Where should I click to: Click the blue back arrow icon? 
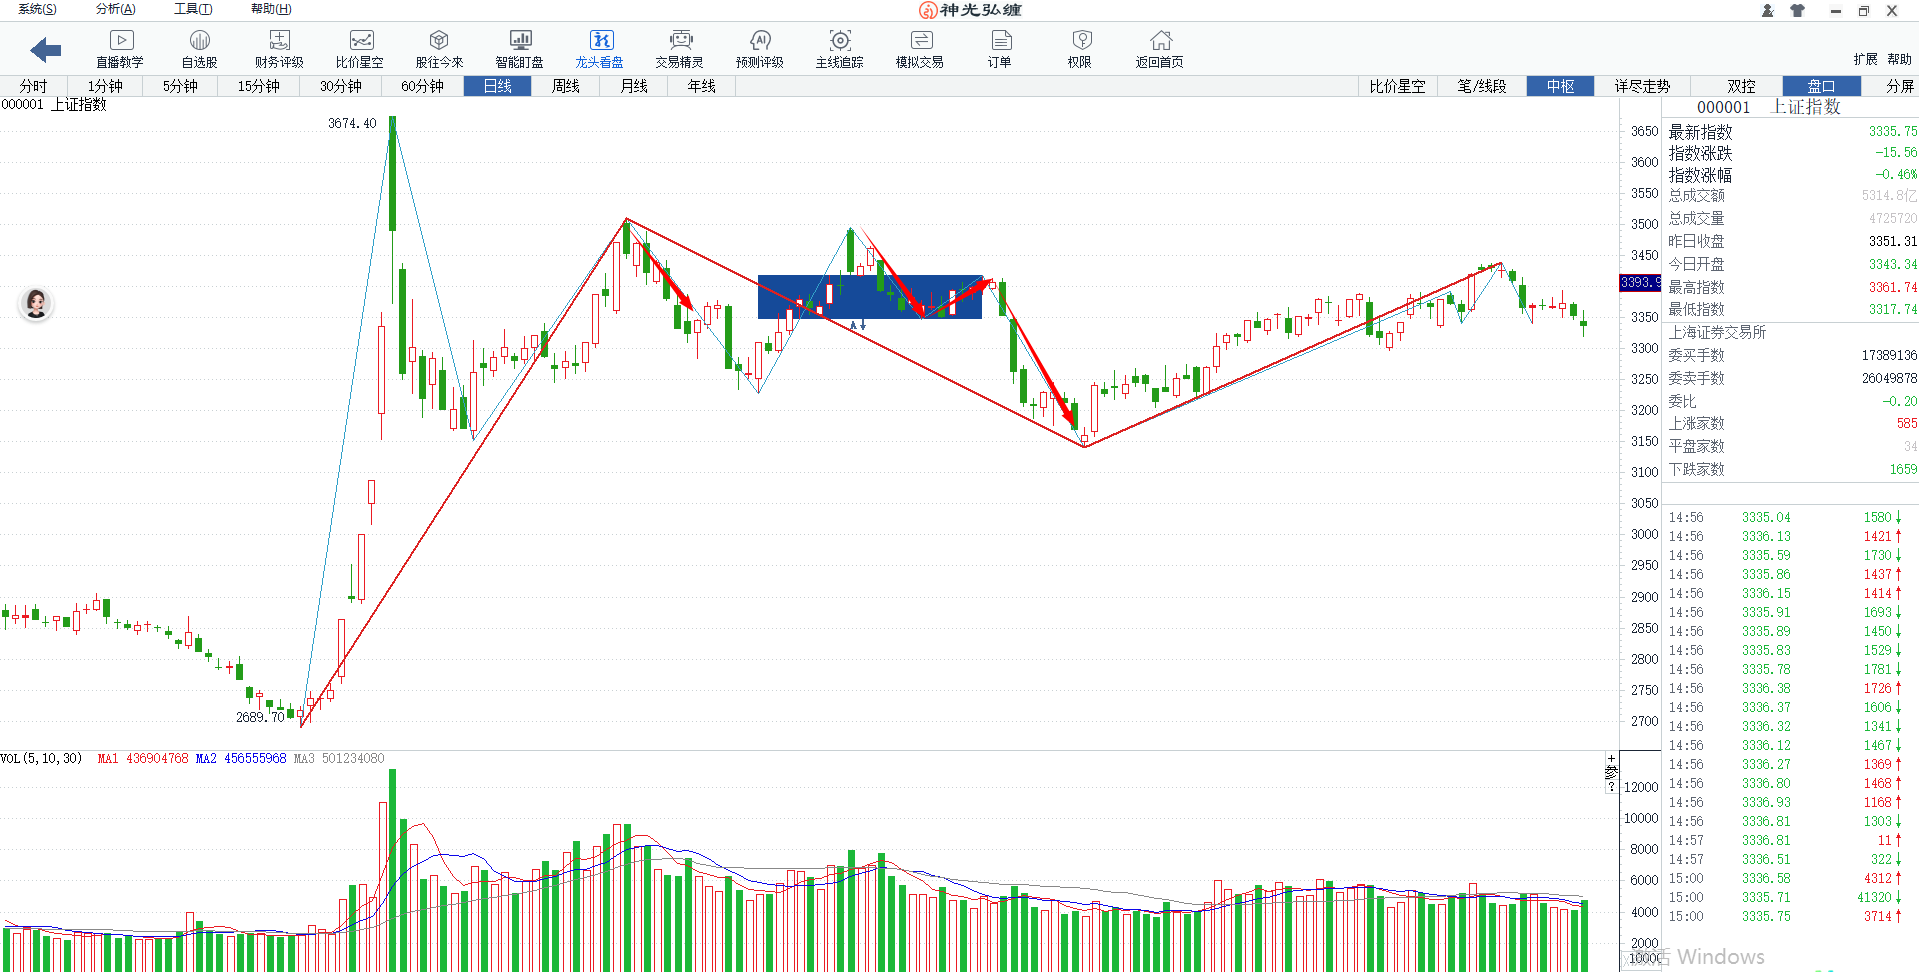pos(45,50)
